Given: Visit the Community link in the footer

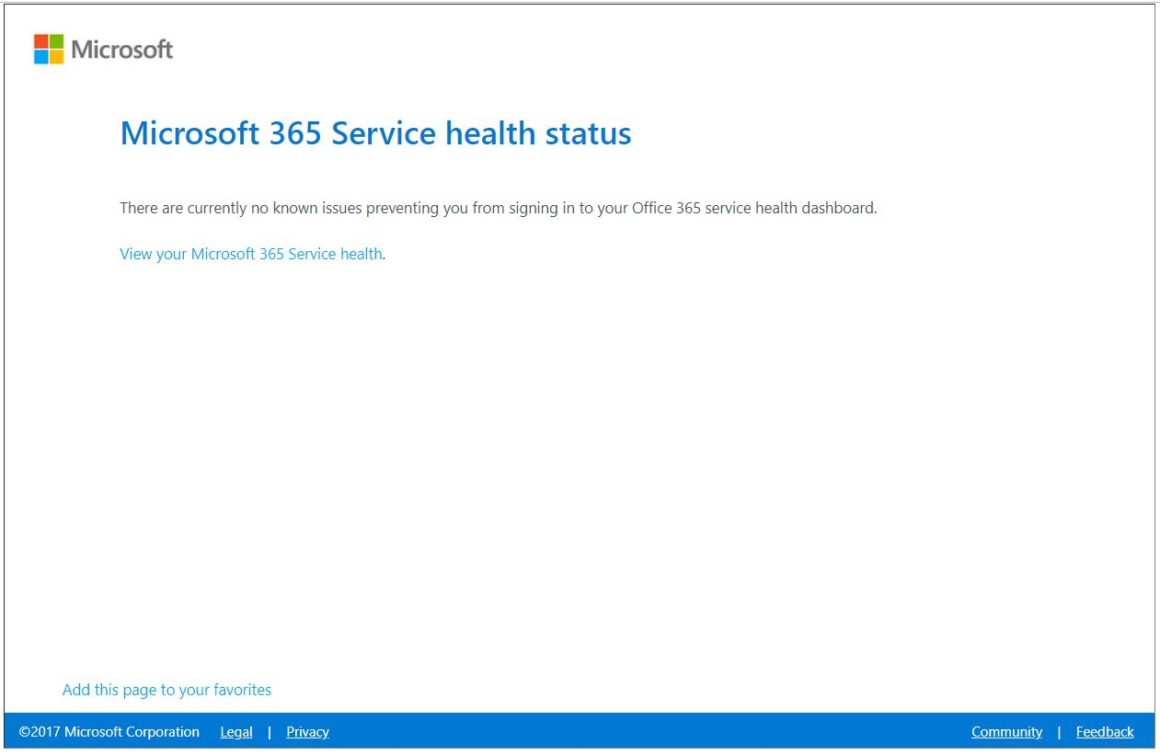Looking at the screenshot, I should coord(1006,731).
